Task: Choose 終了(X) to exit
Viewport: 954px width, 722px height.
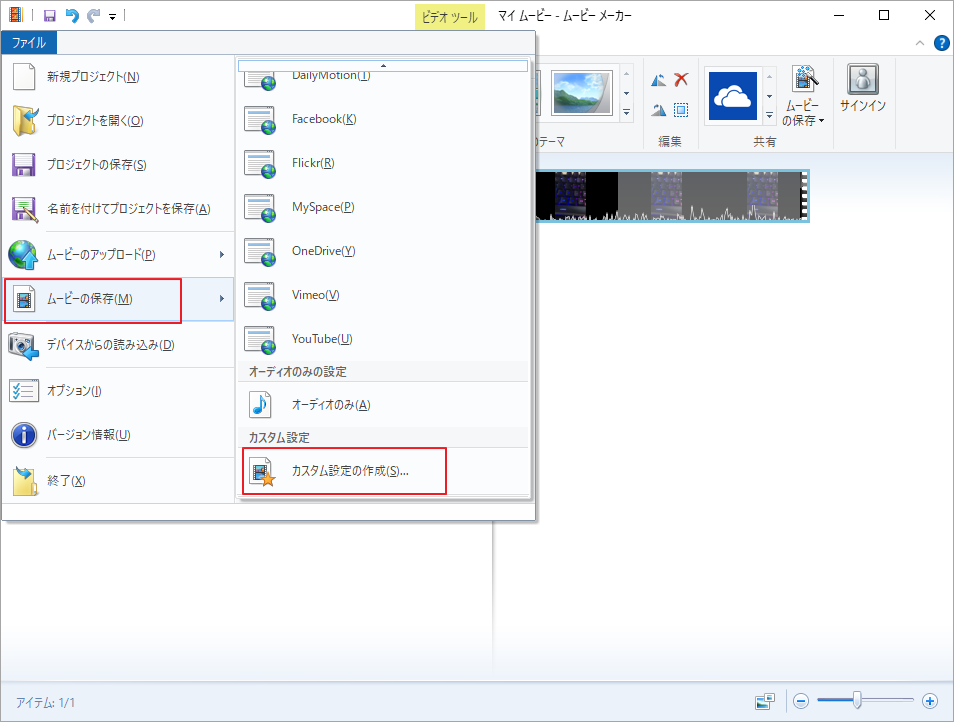Action: pos(118,481)
